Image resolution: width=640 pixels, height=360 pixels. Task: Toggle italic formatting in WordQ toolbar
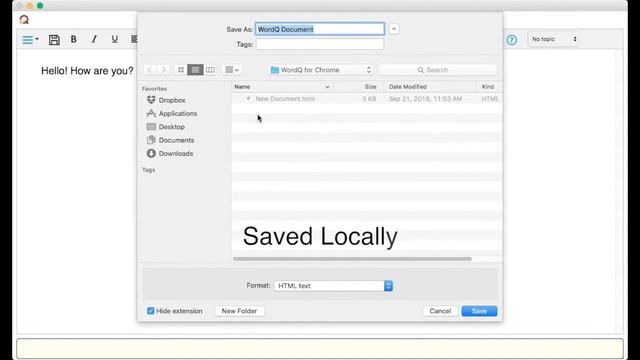click(x=94, y=39)
